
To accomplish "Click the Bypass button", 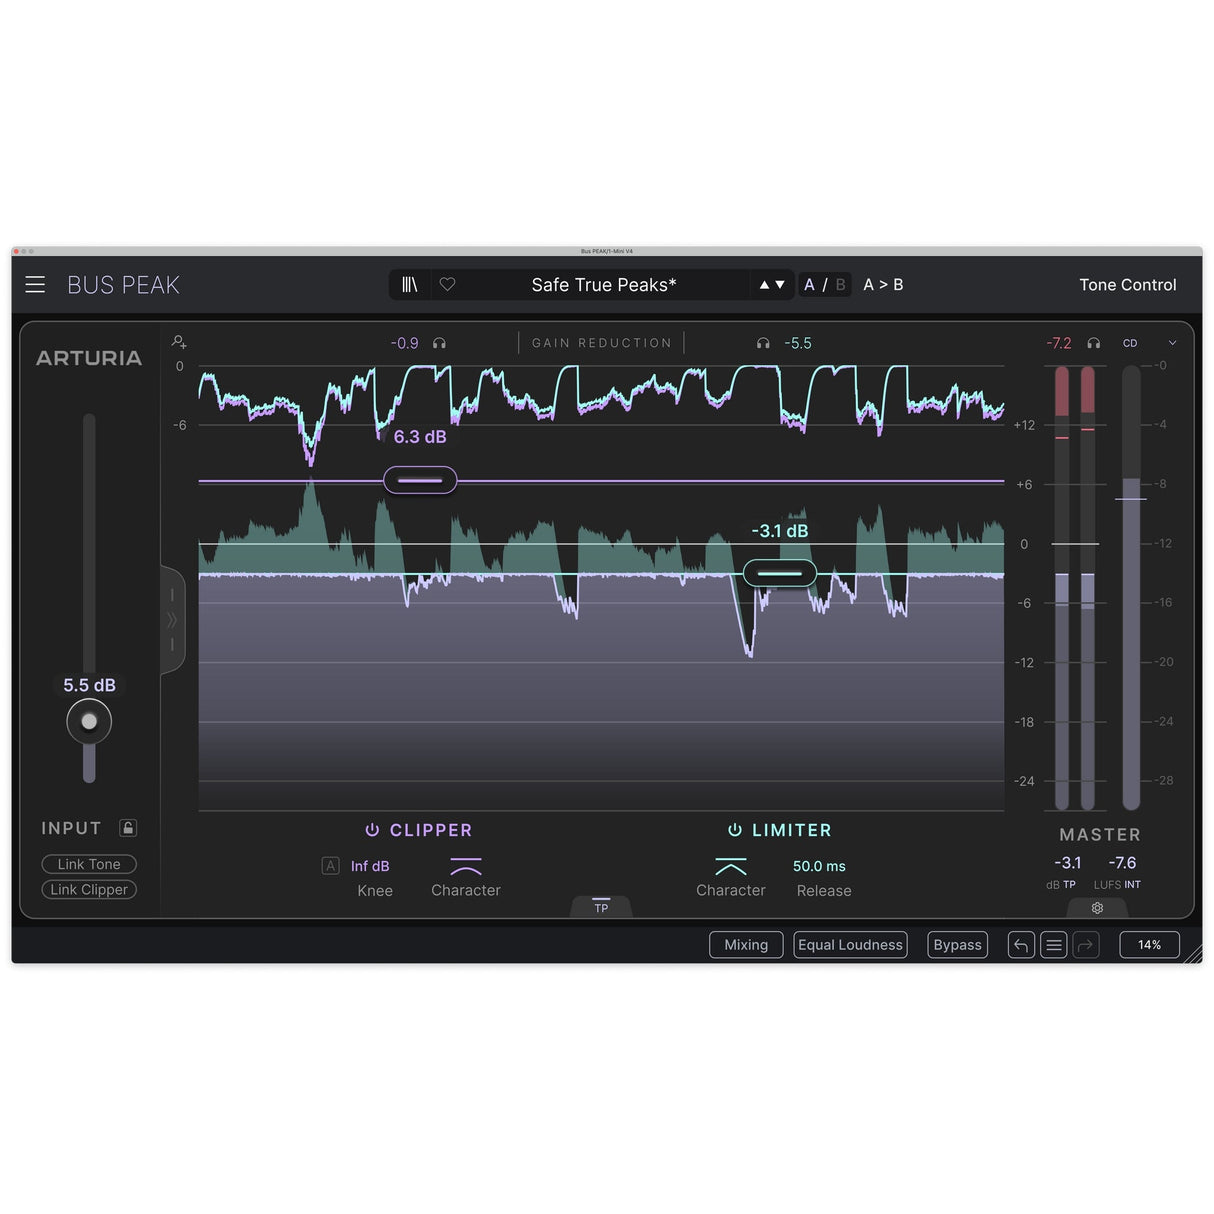I will click(x=956, y=944).
